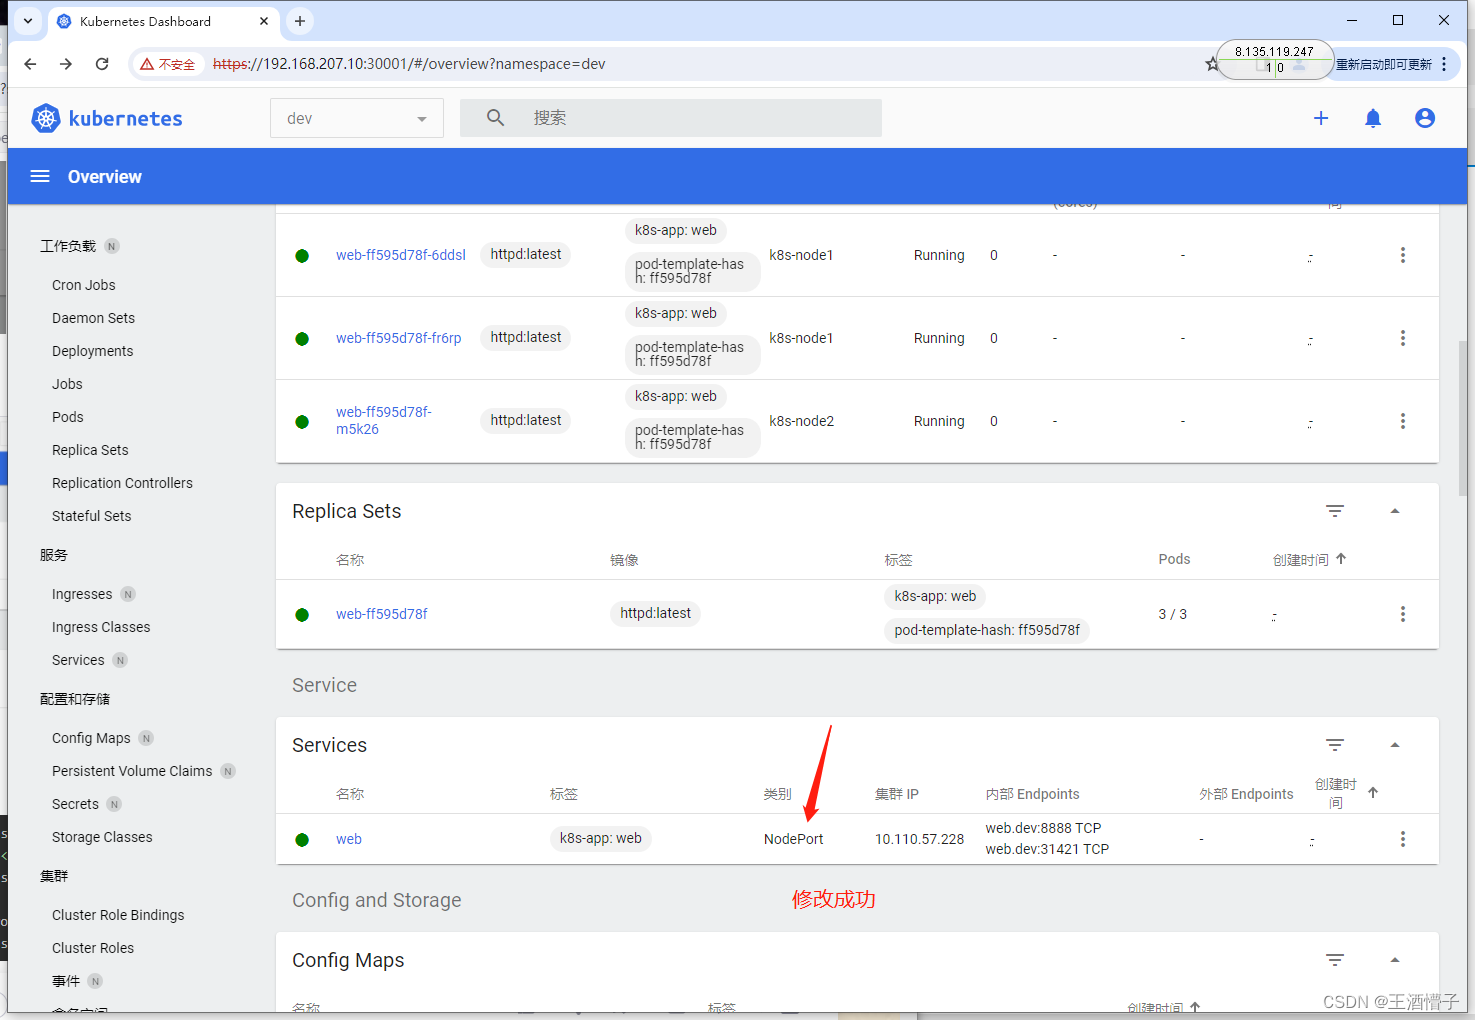Image resolution: width=1475 pixels, height=1020 pixels.
Task: Open Persistent Volume Claims in sidebar
Action: click(132, 771)
